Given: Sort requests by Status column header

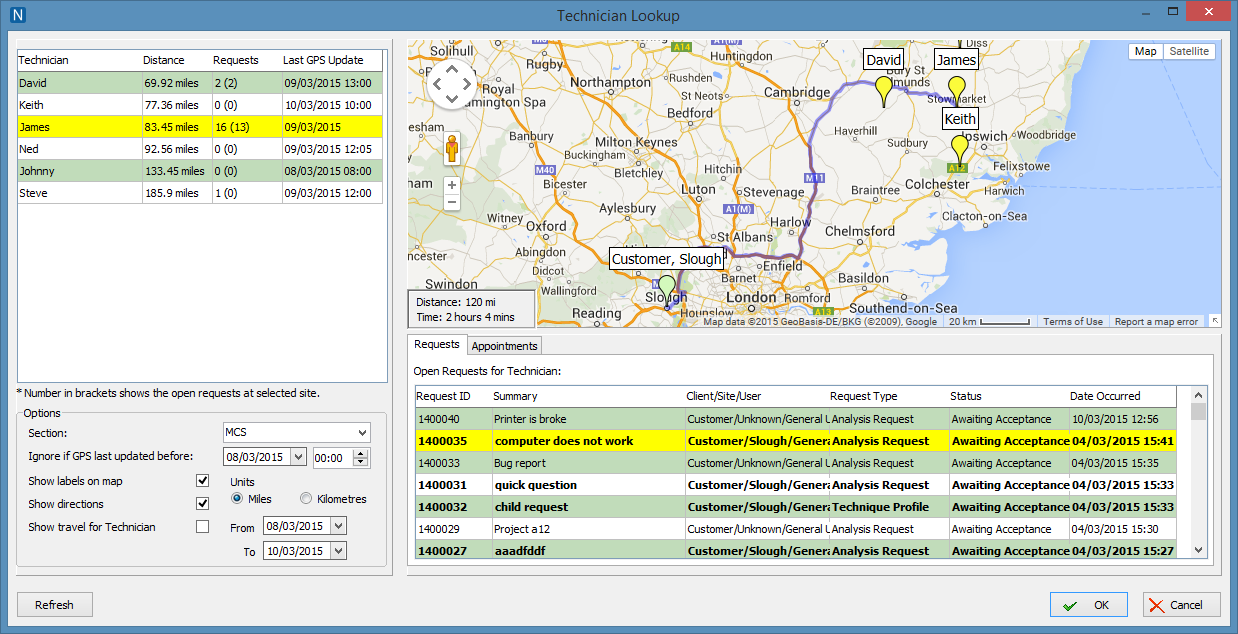Looking at the screenshot, I should point(1008,396).
